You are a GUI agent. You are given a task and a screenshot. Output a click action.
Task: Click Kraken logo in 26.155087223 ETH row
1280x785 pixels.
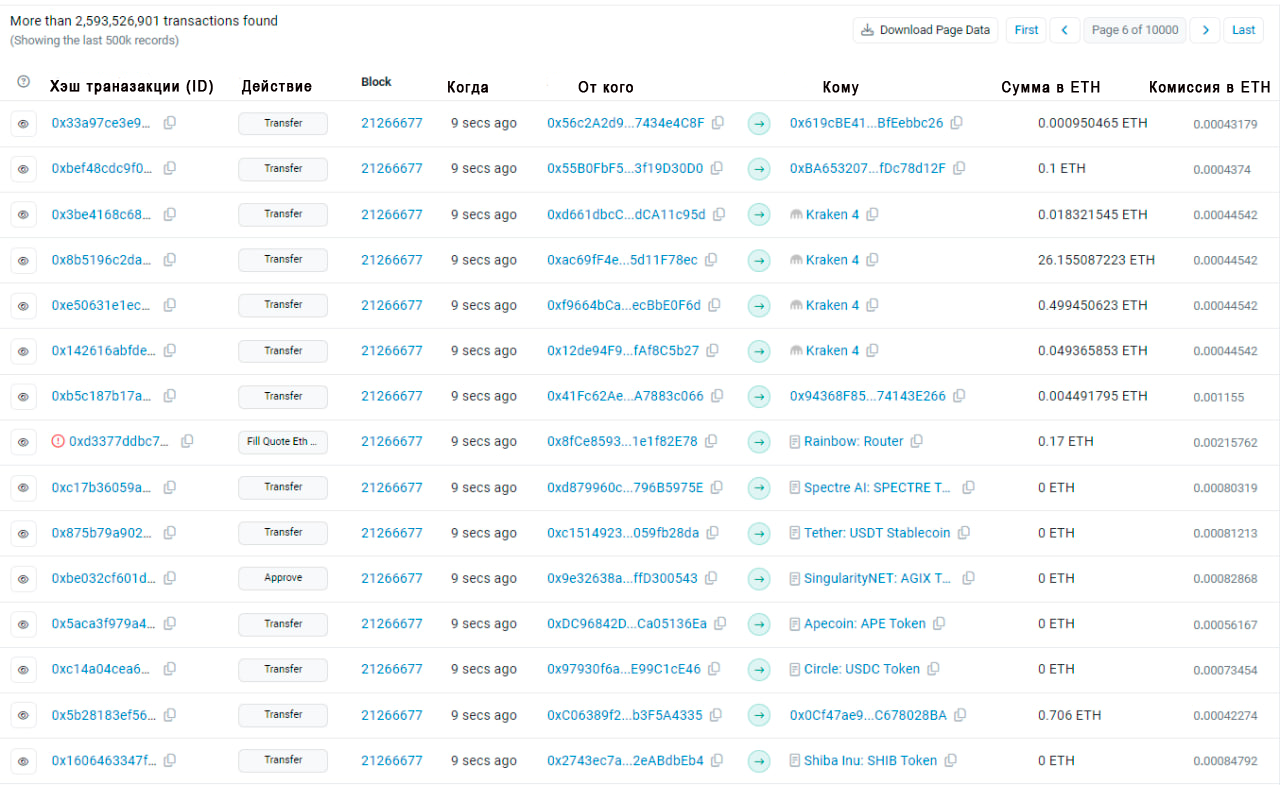coord(796,260)
